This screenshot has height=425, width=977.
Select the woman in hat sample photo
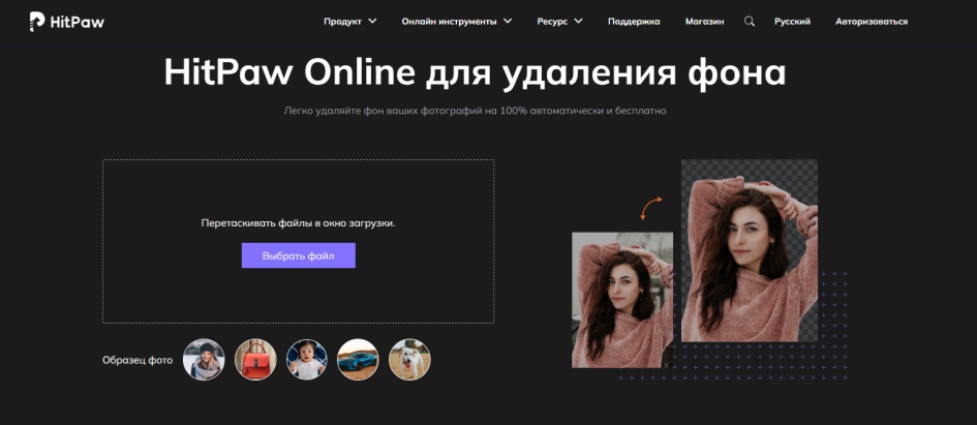tap(204, 360)
